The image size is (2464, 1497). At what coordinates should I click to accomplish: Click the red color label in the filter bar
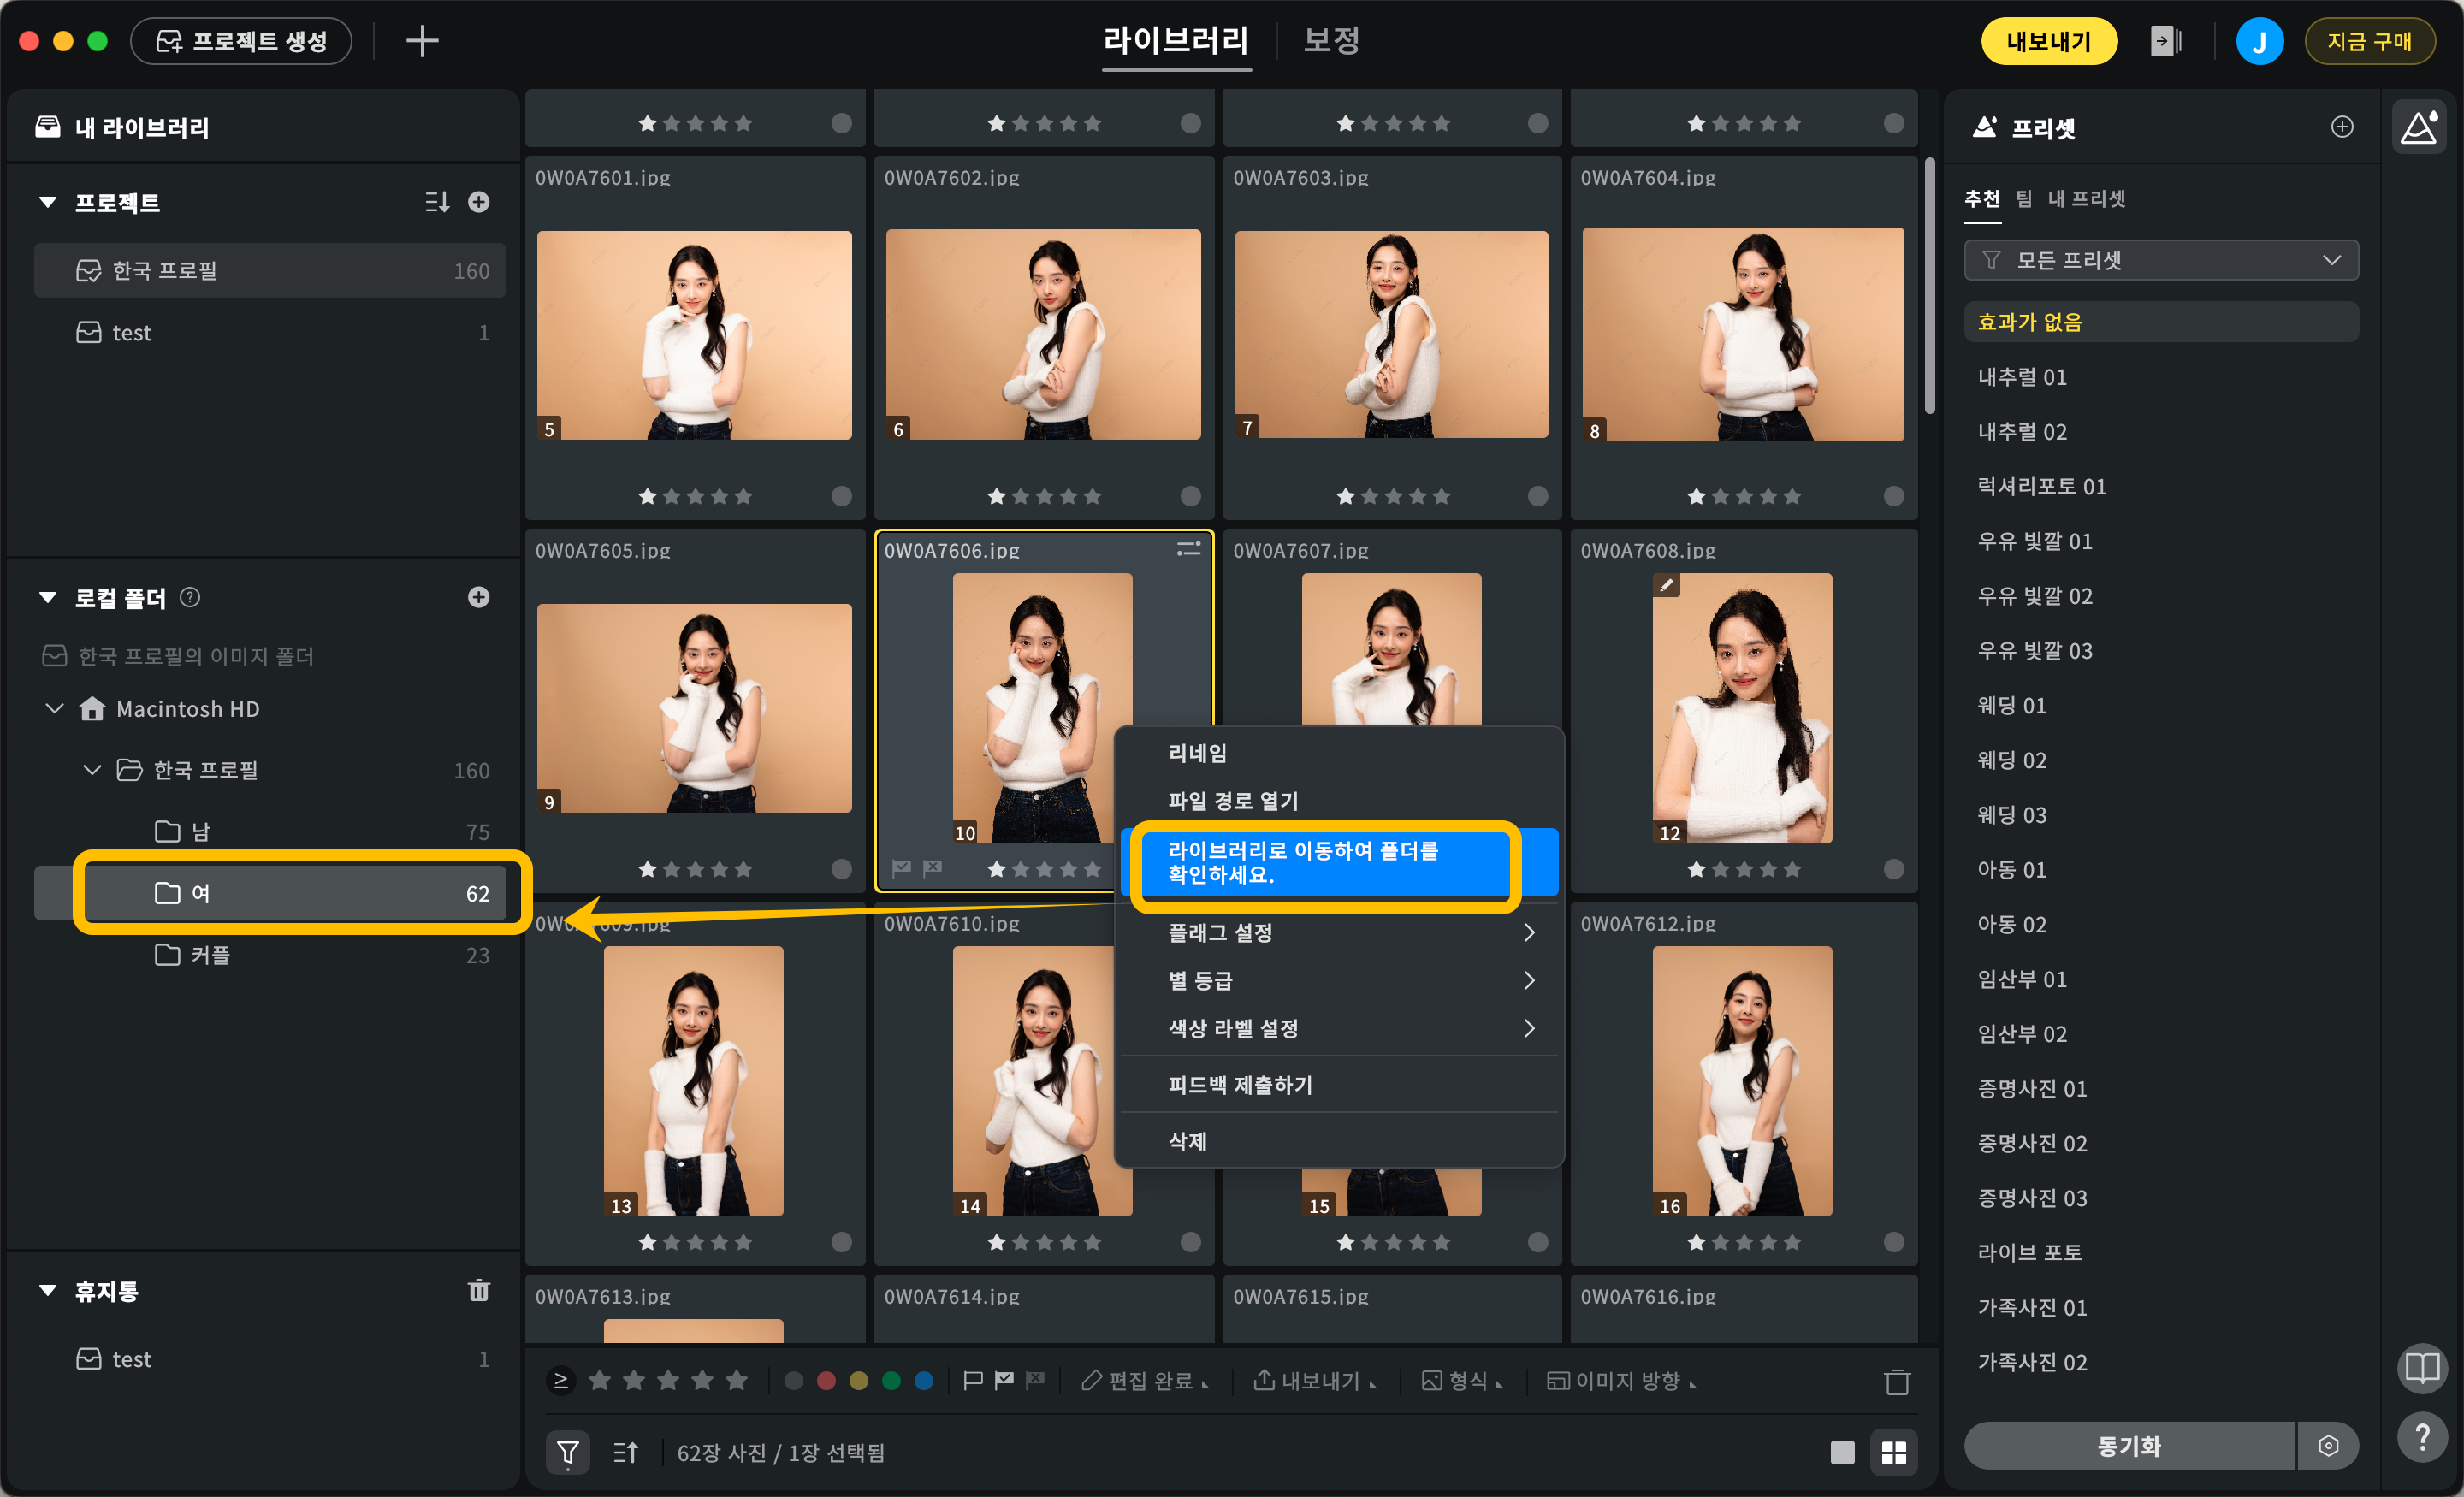point(826,1380)
